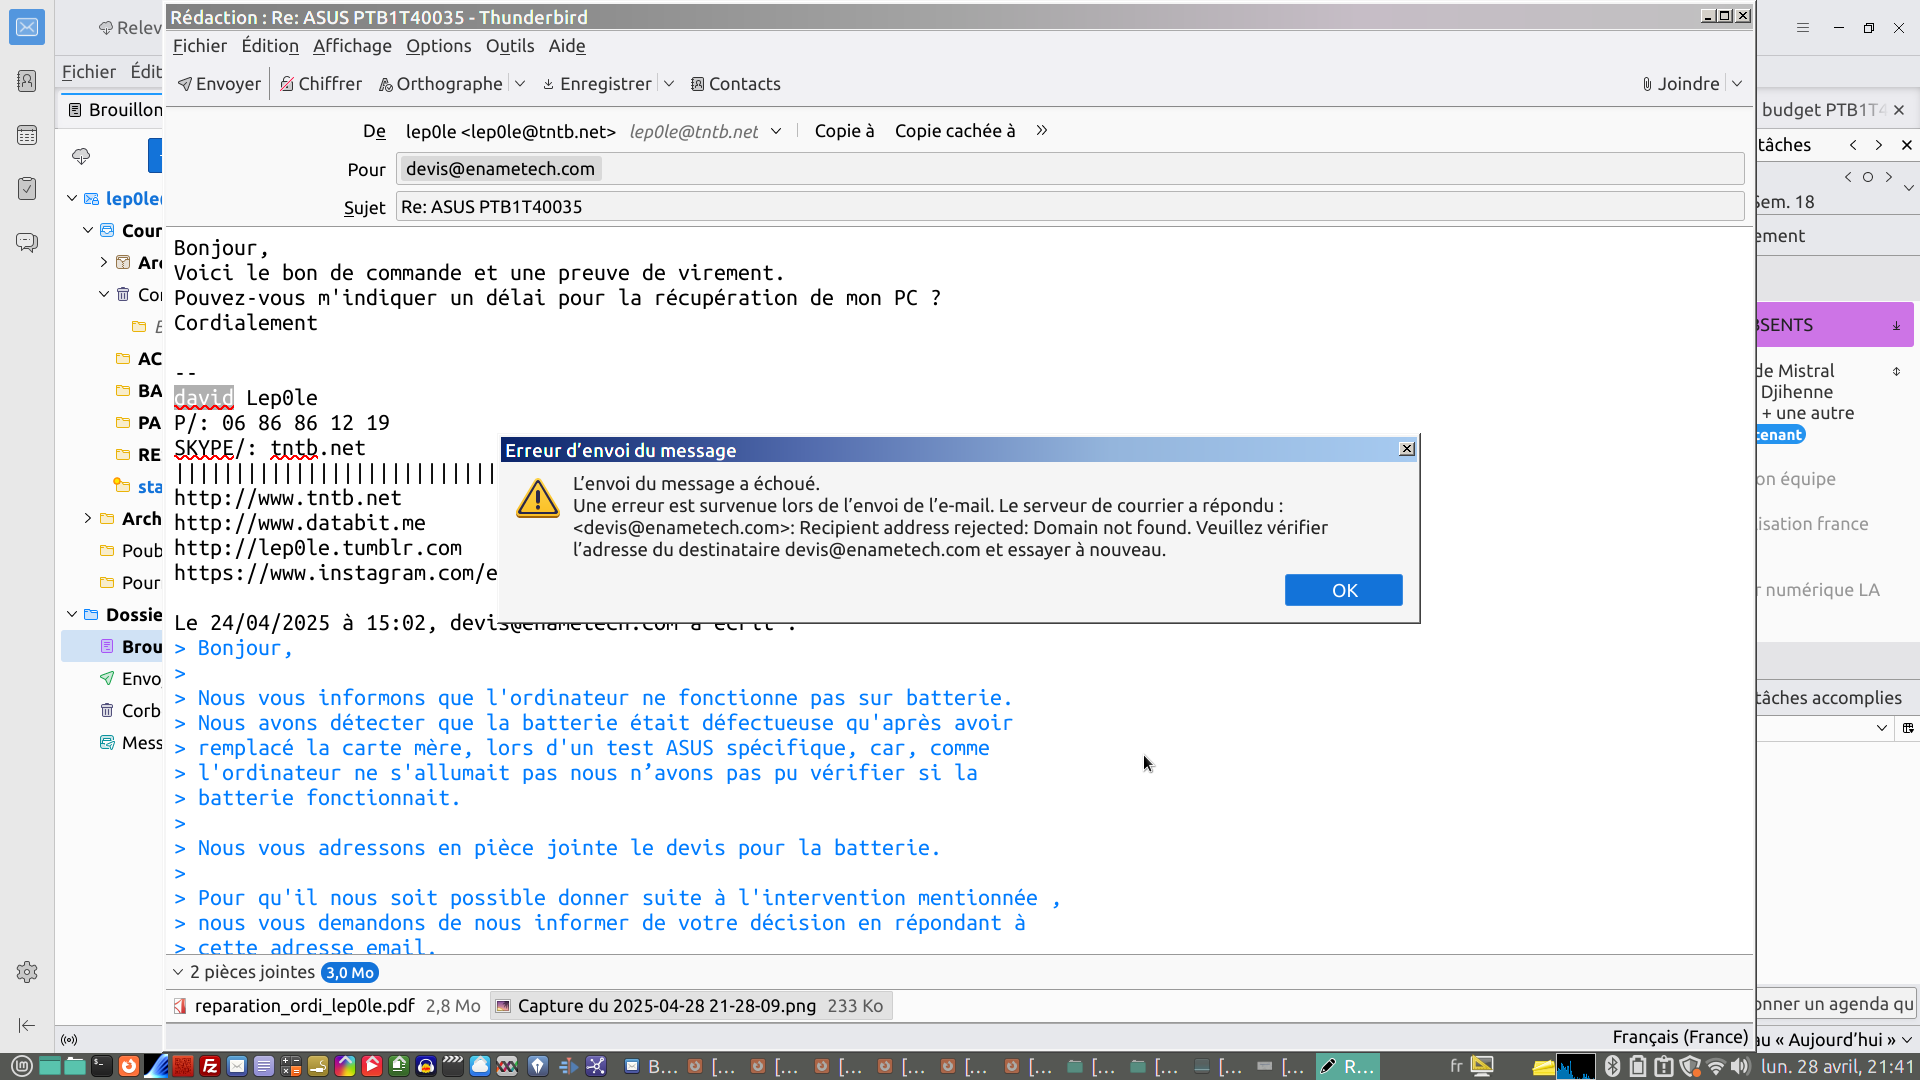Image resolution: width=1920 pixels, height=1080 pixels.
Task: Close the send error dialog
Action: [x=1407, y=449]
